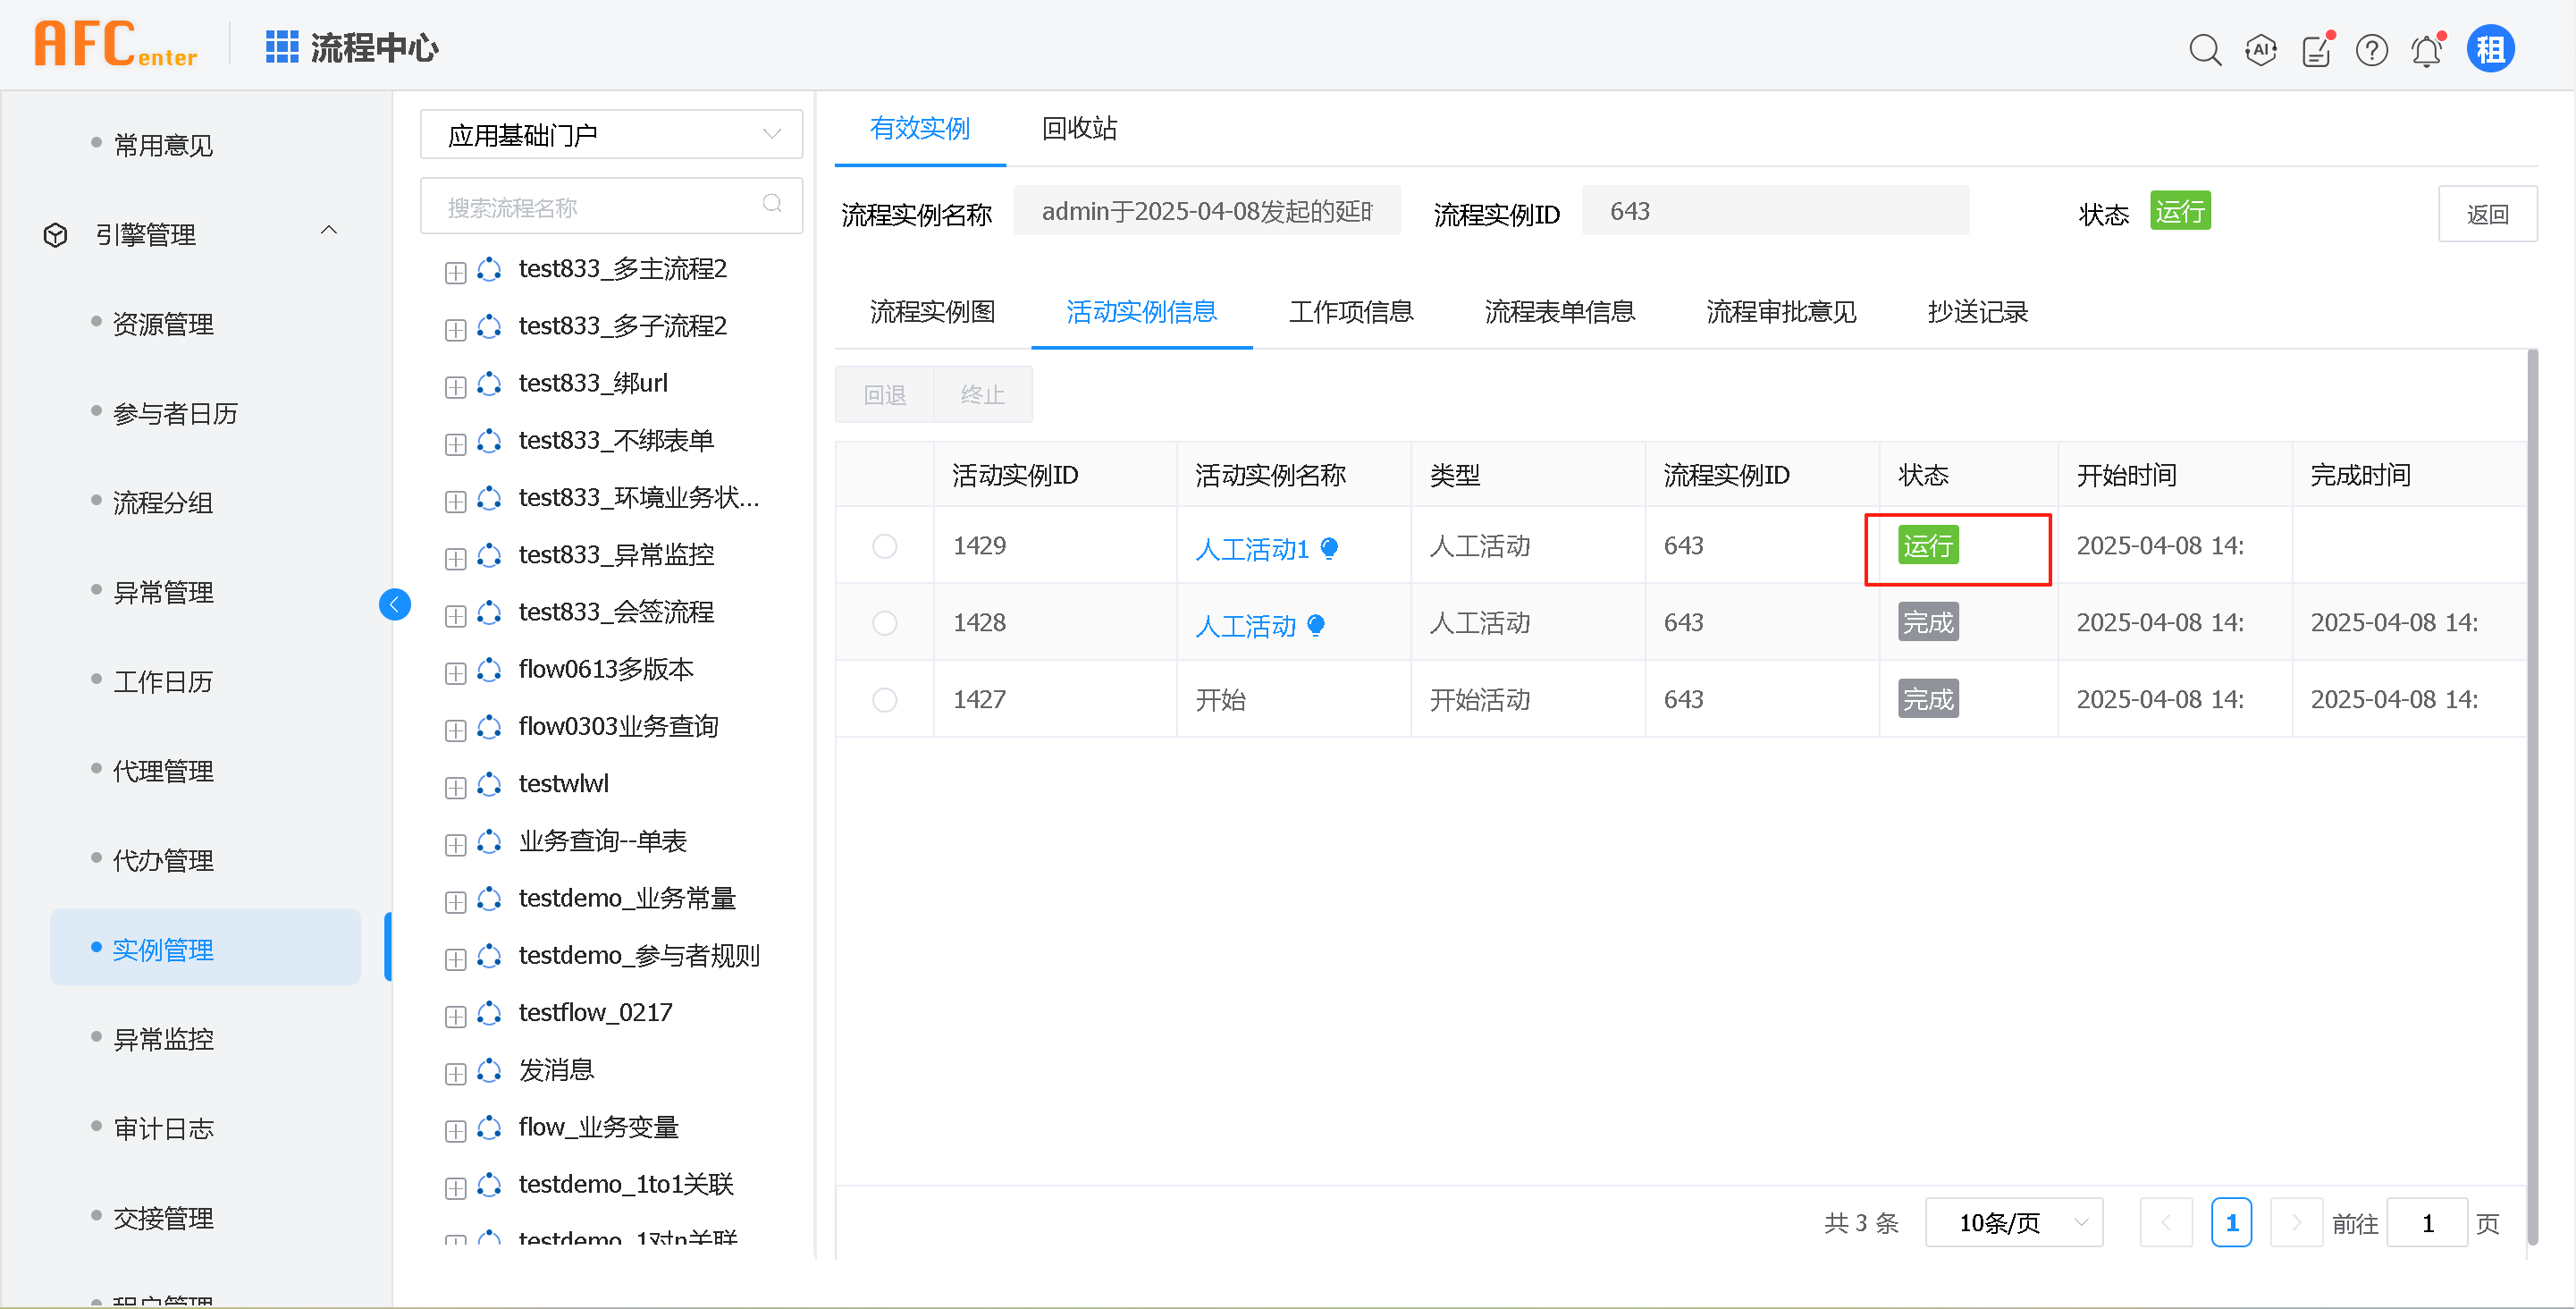Switch to the 工作项信息 tab
Screen dimensions: 2576x1309
click(x=1350, y=312)
